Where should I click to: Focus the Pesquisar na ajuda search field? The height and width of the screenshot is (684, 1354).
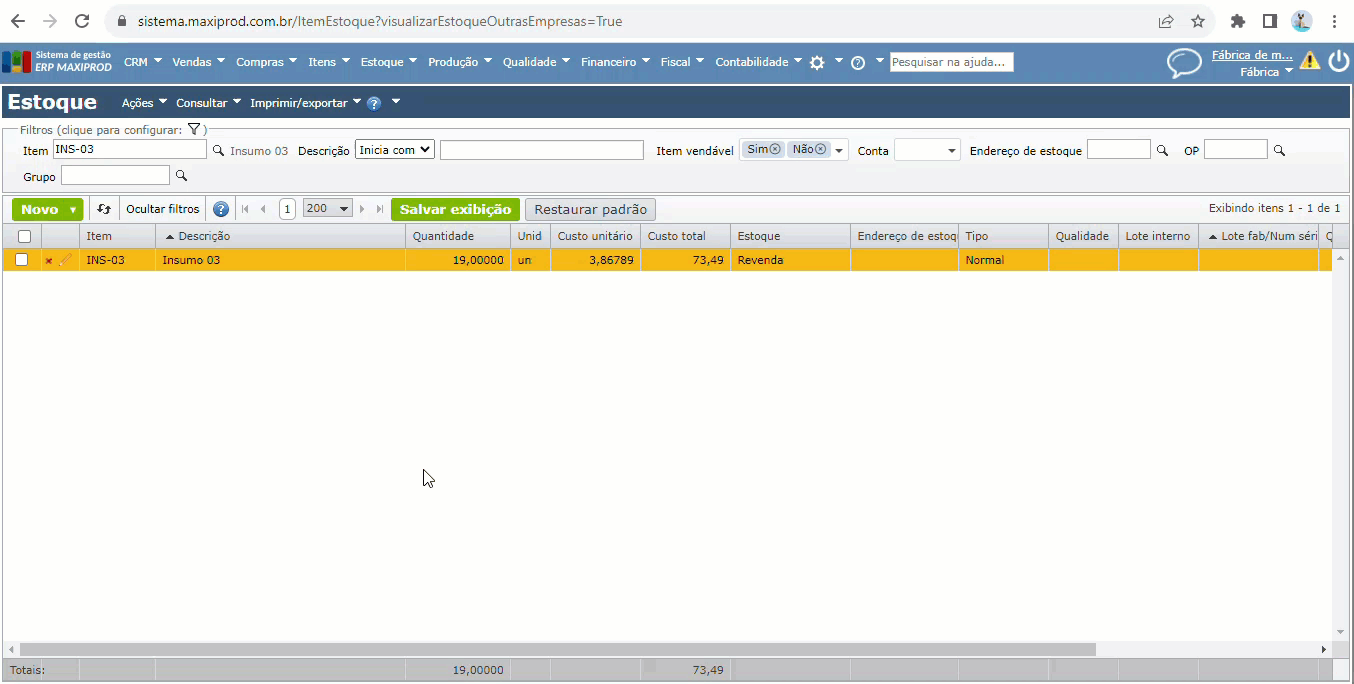951,62
